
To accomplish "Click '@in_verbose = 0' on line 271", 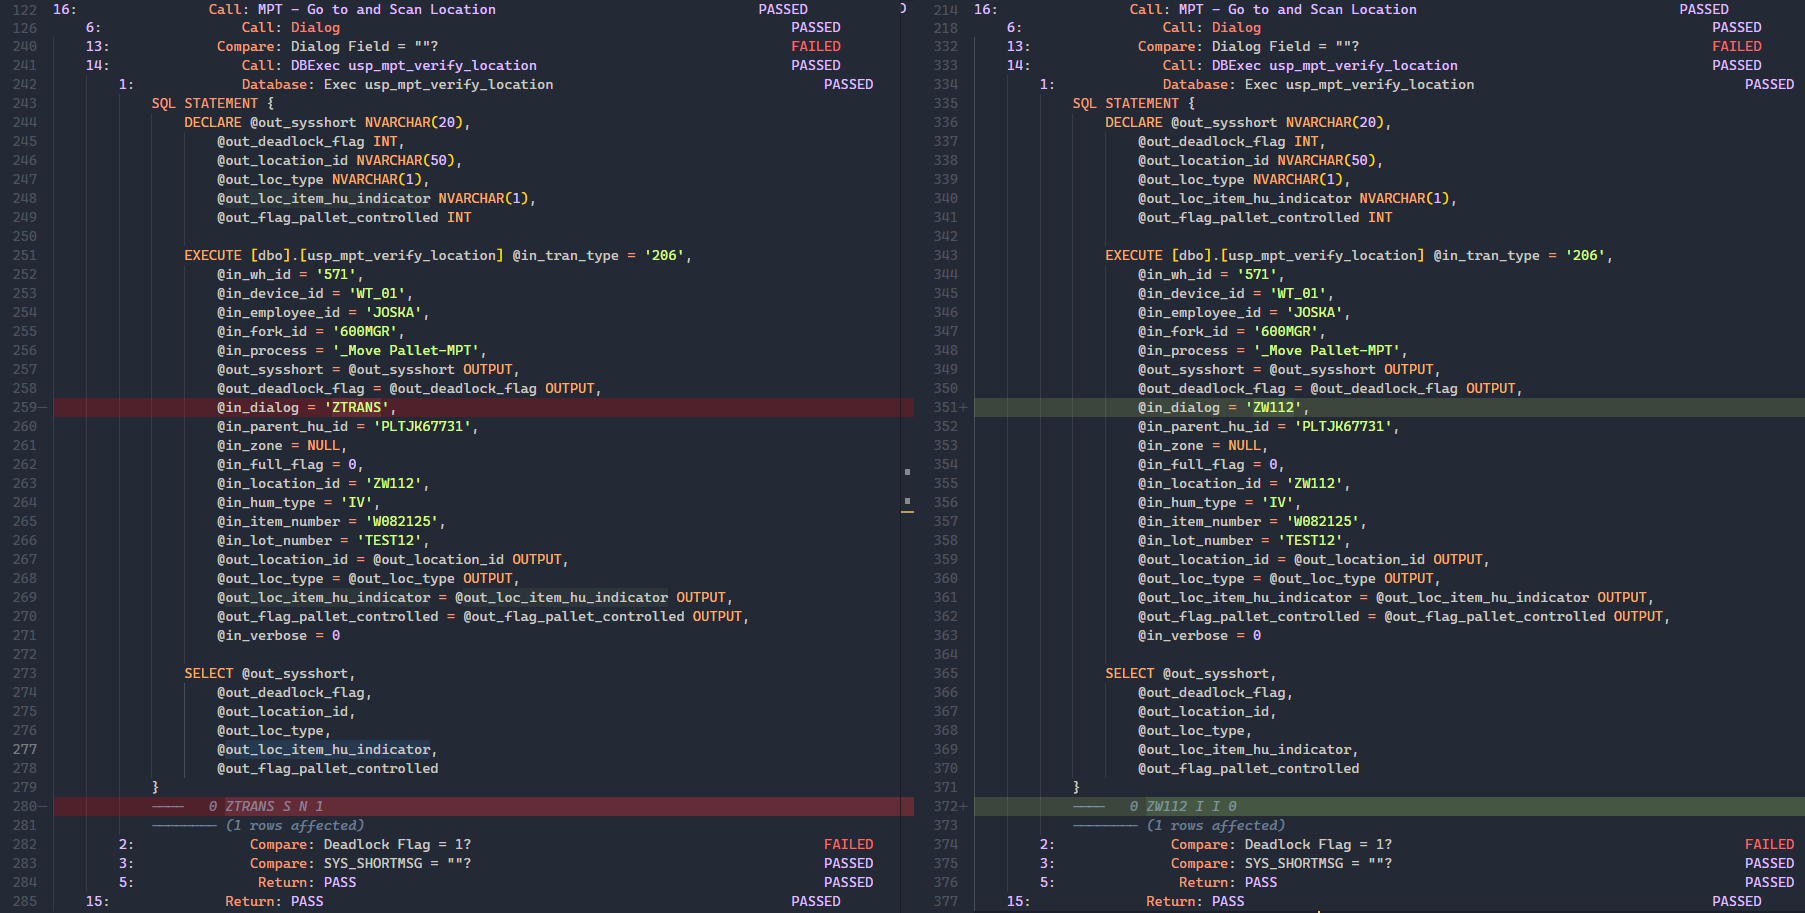I will click(x=278, y=635).
